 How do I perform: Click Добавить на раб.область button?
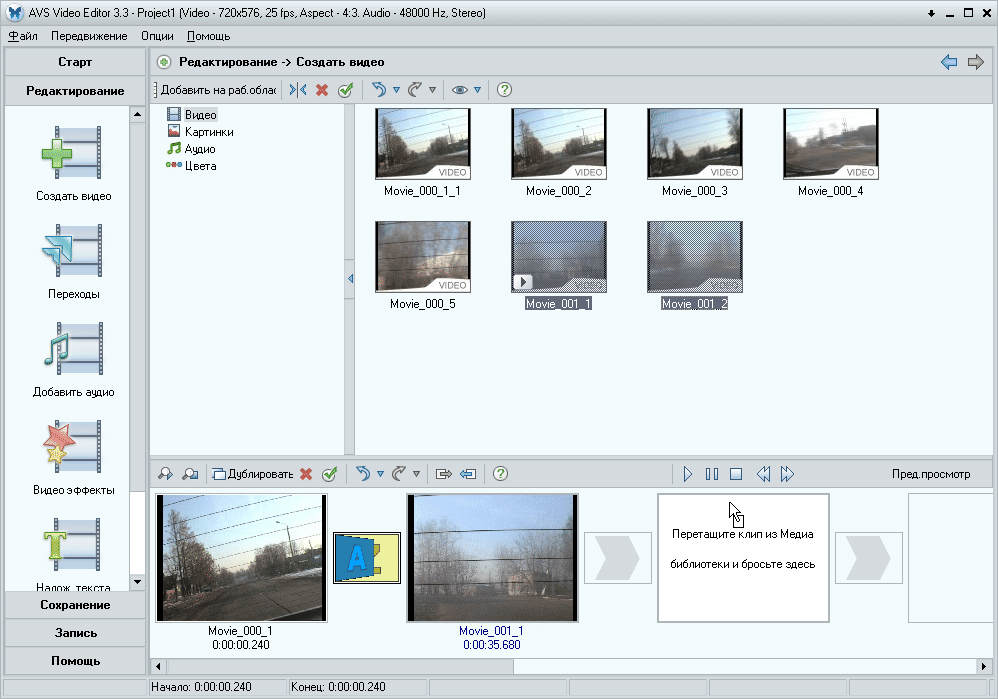click(x=218, y=90)
